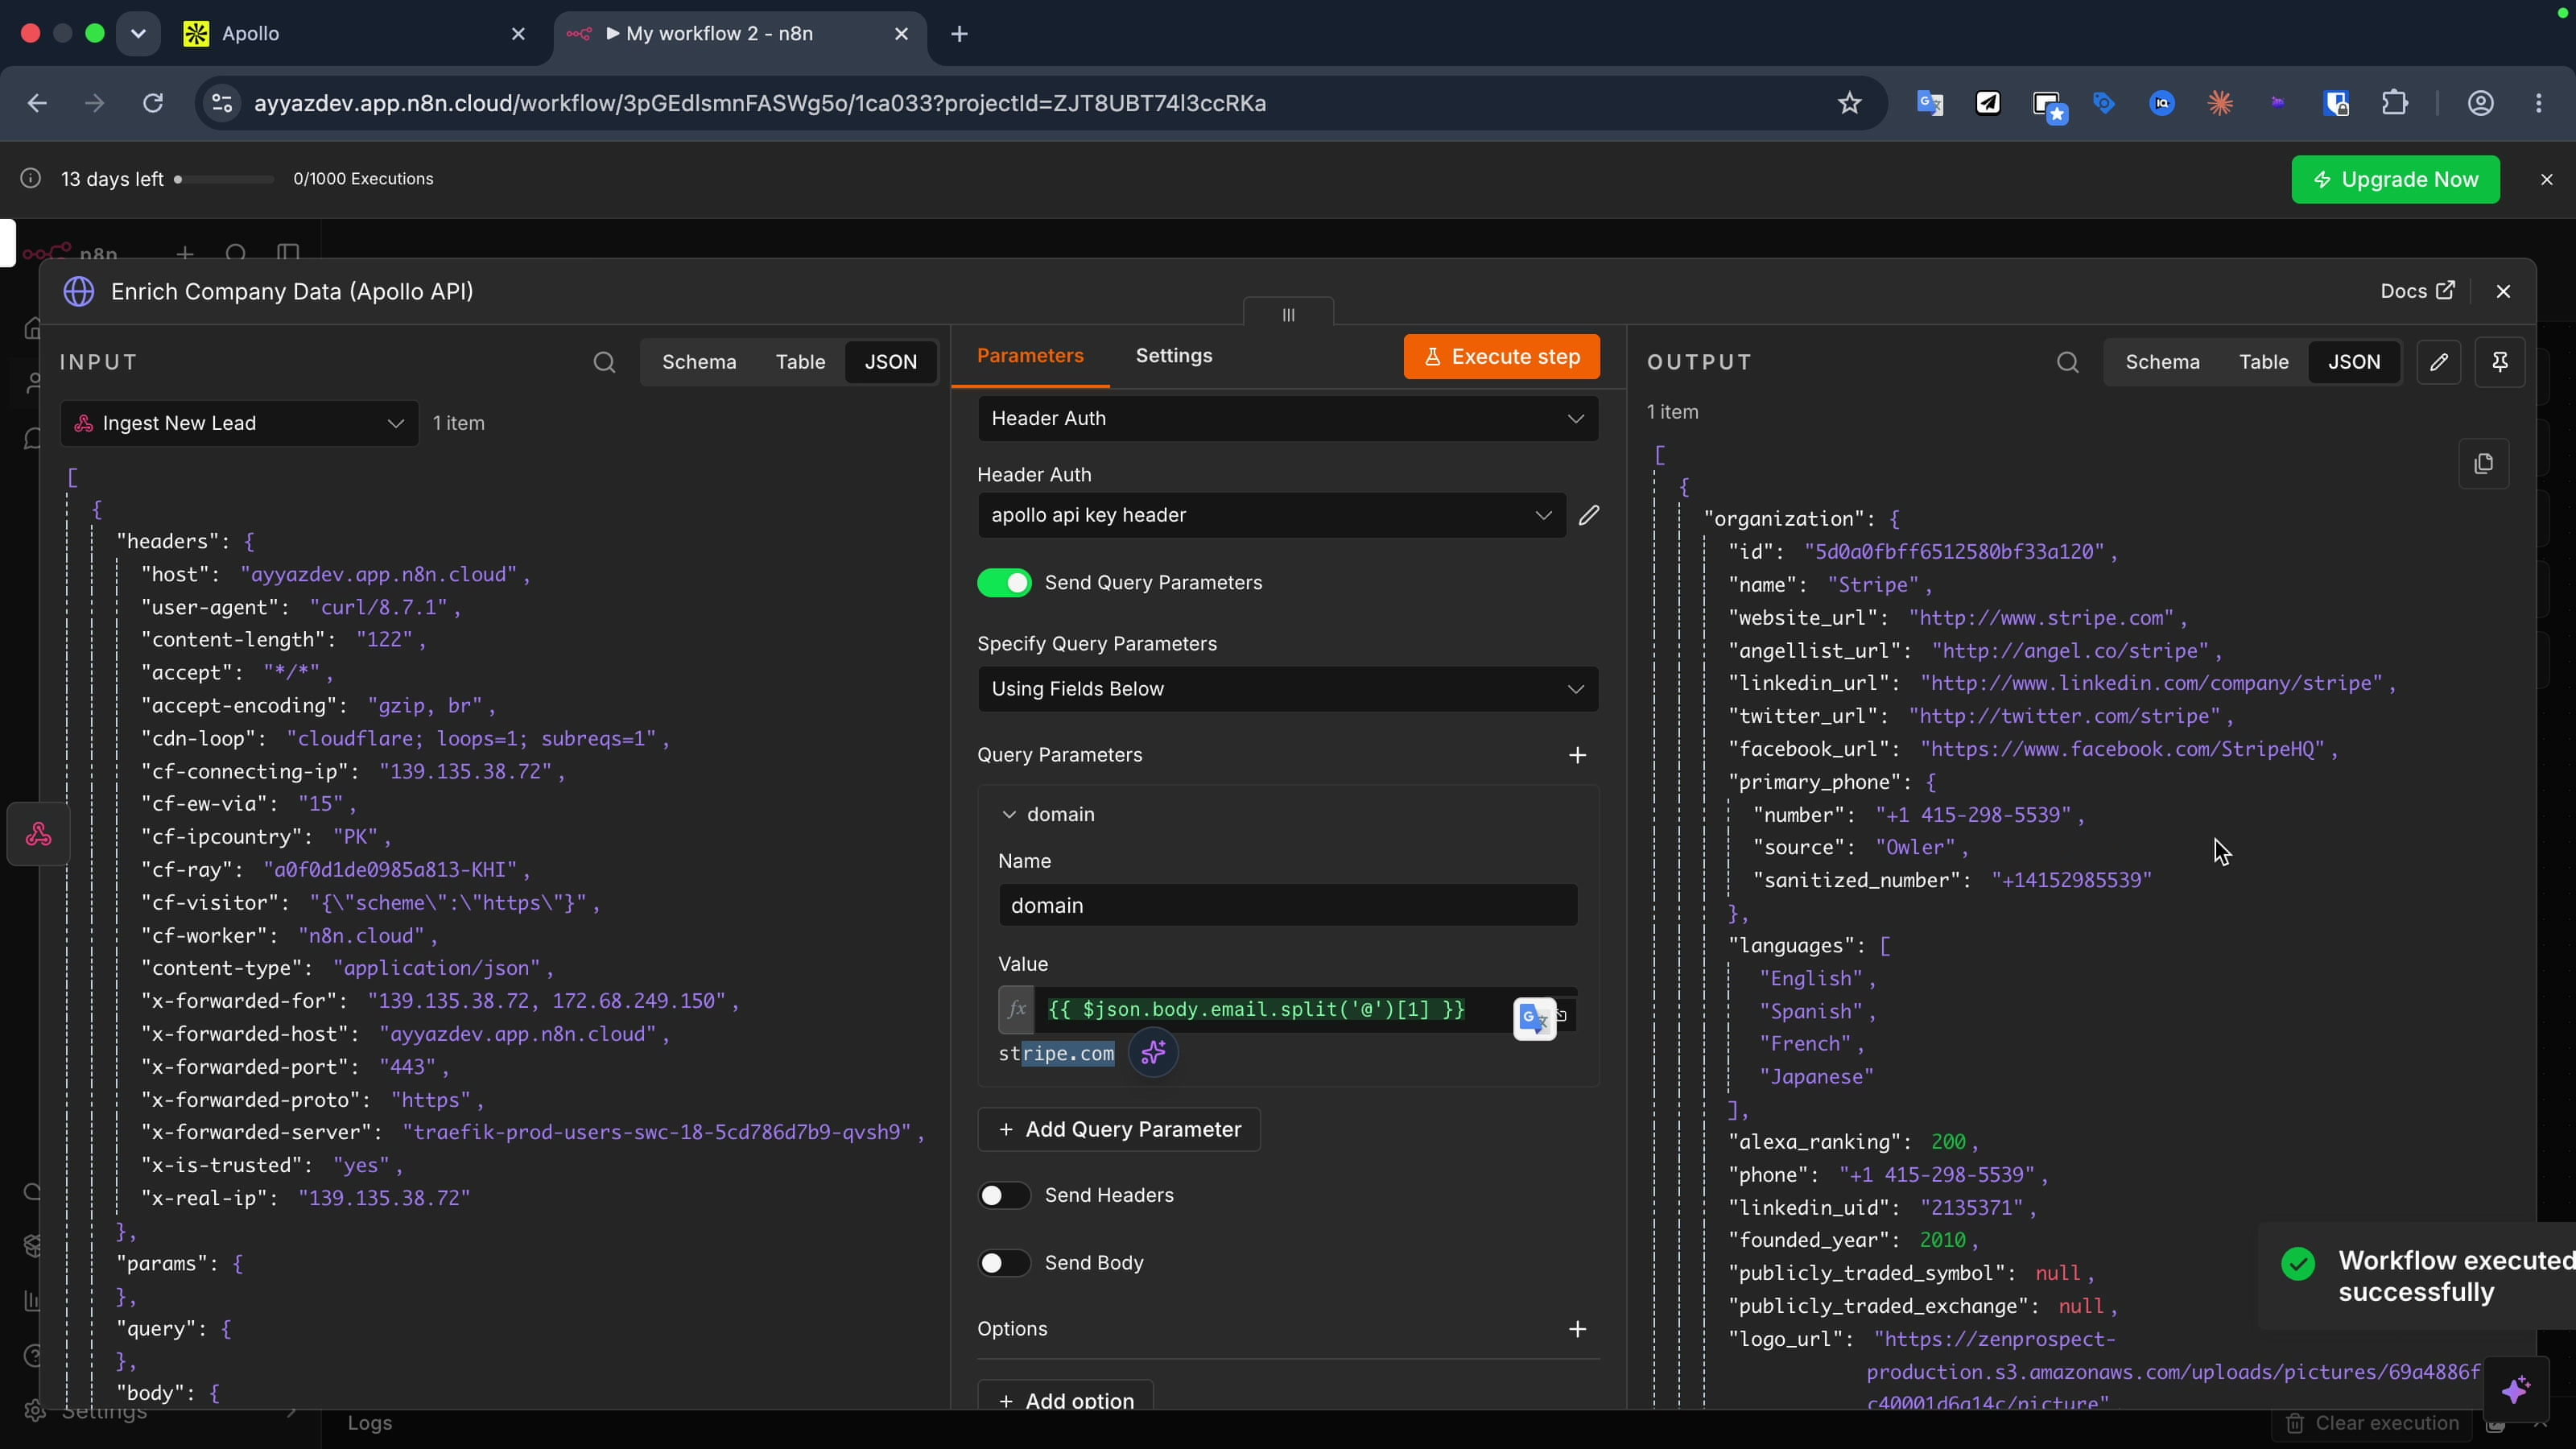Open the Google Translate extension

(1929, 103)
